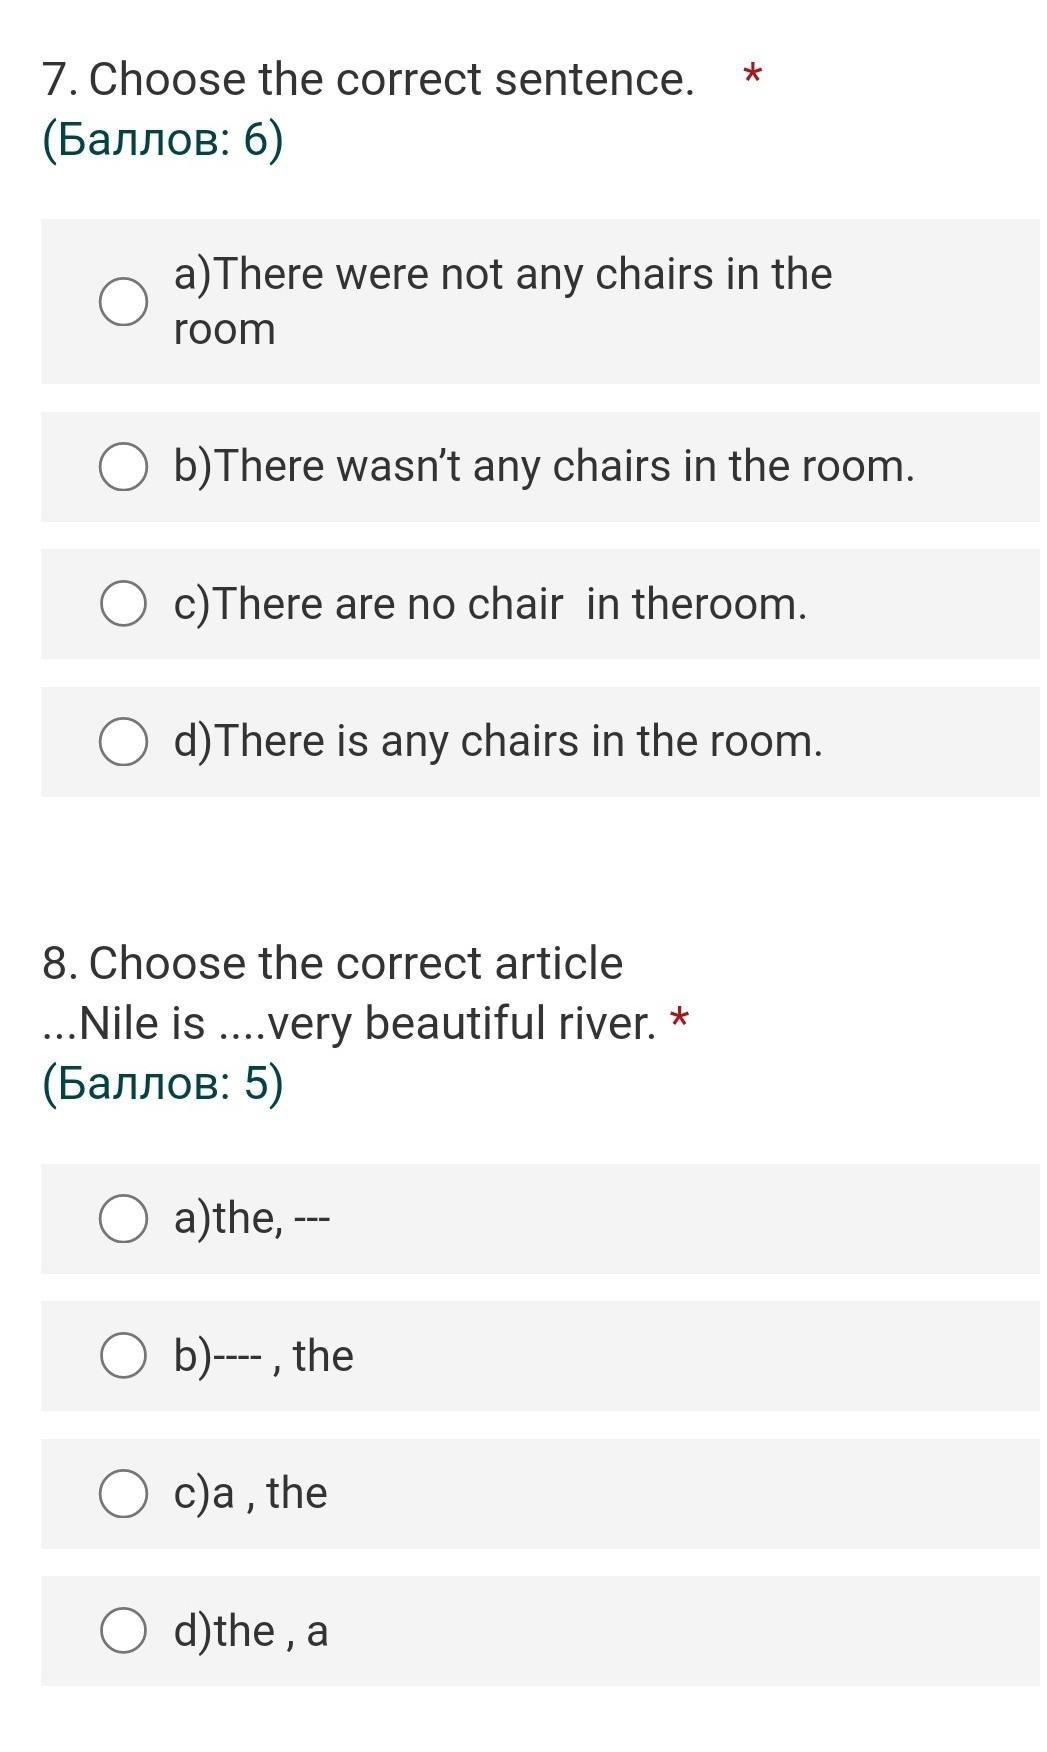Image resolution: width=1047 pixels, height=1752 pixels.
Task: Pick radio circle for answer 'd)the , a'
Action: (124, 1630)
